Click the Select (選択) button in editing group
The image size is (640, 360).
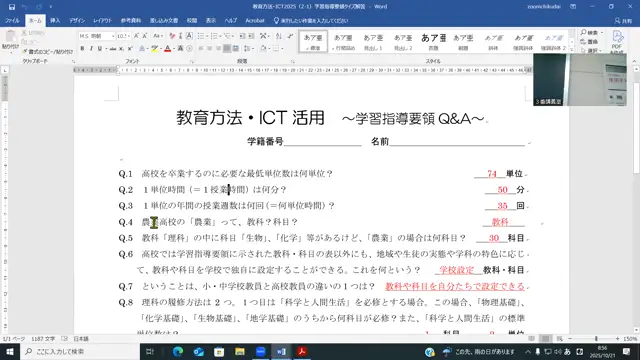coord(591,50)
